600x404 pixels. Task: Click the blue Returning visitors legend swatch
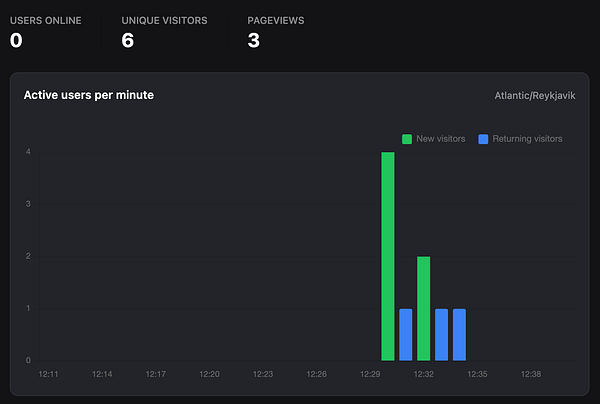coord(483,139)
